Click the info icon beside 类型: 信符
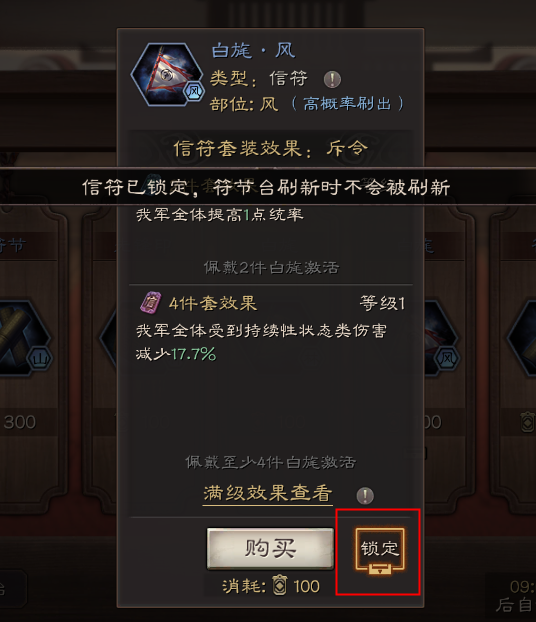Viewport: 536px width, 622px height. point(332,79)
